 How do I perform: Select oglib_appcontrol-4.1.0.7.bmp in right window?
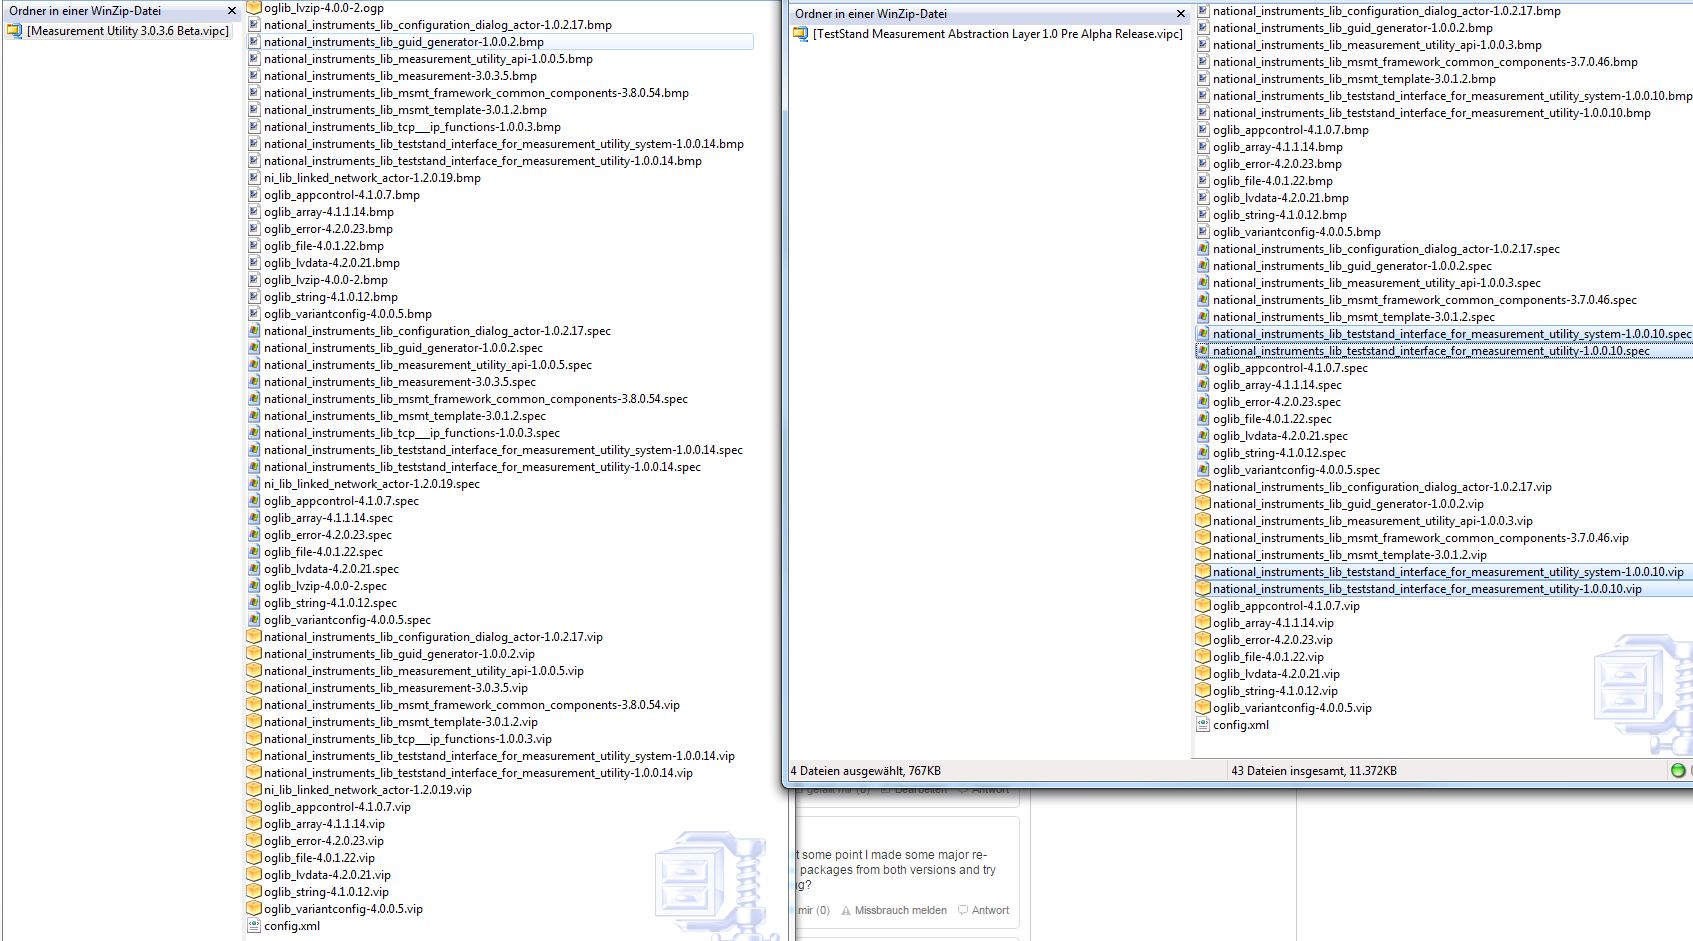pyautogui.click(x=1291, y=130)
